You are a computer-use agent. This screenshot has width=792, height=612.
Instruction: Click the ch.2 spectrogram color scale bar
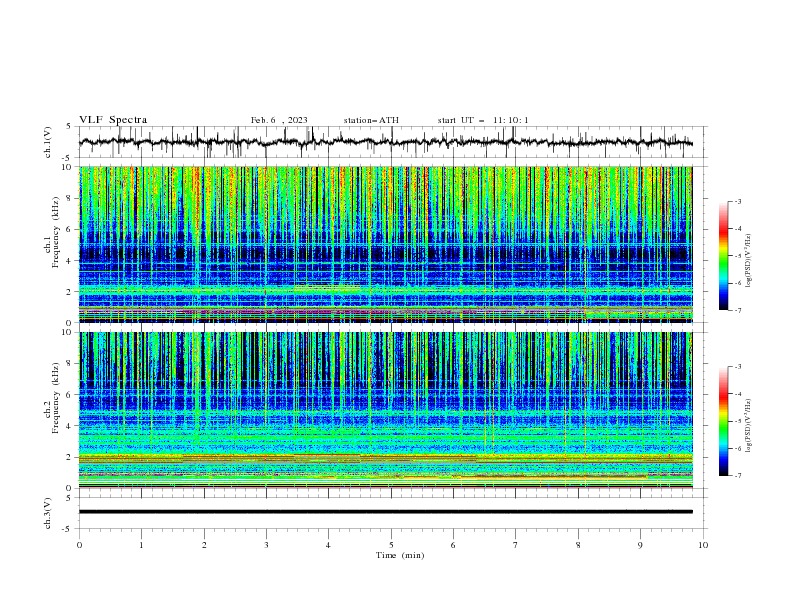pyautogui.click(x=723, y=421)
